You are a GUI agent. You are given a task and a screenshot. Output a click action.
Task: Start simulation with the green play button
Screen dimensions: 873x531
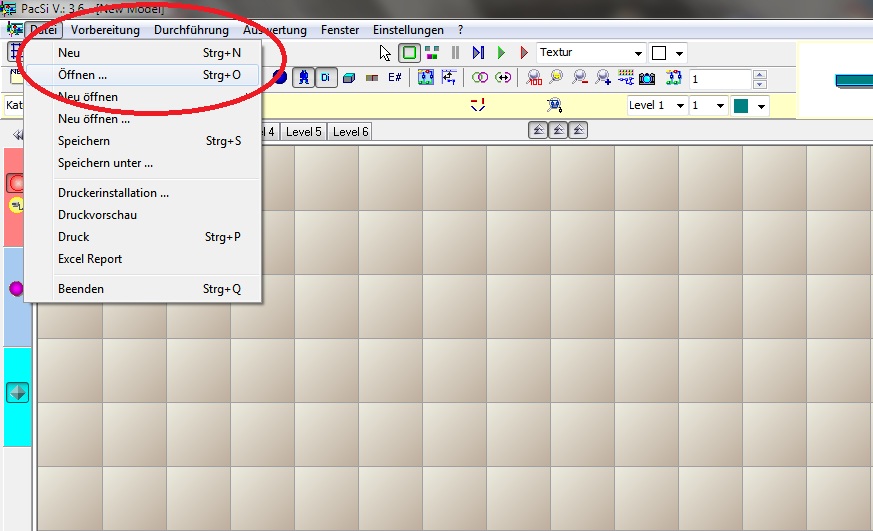(501, 53)
